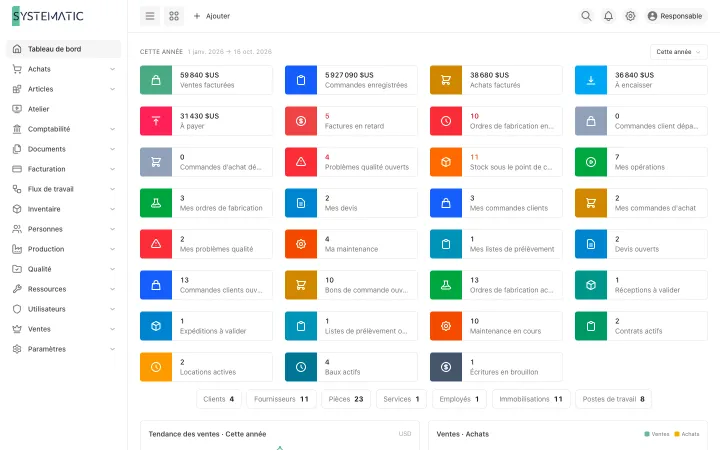Screen dimensions: 720x450
Task: Click the Clients 4 chip
Action: (219, 399)
